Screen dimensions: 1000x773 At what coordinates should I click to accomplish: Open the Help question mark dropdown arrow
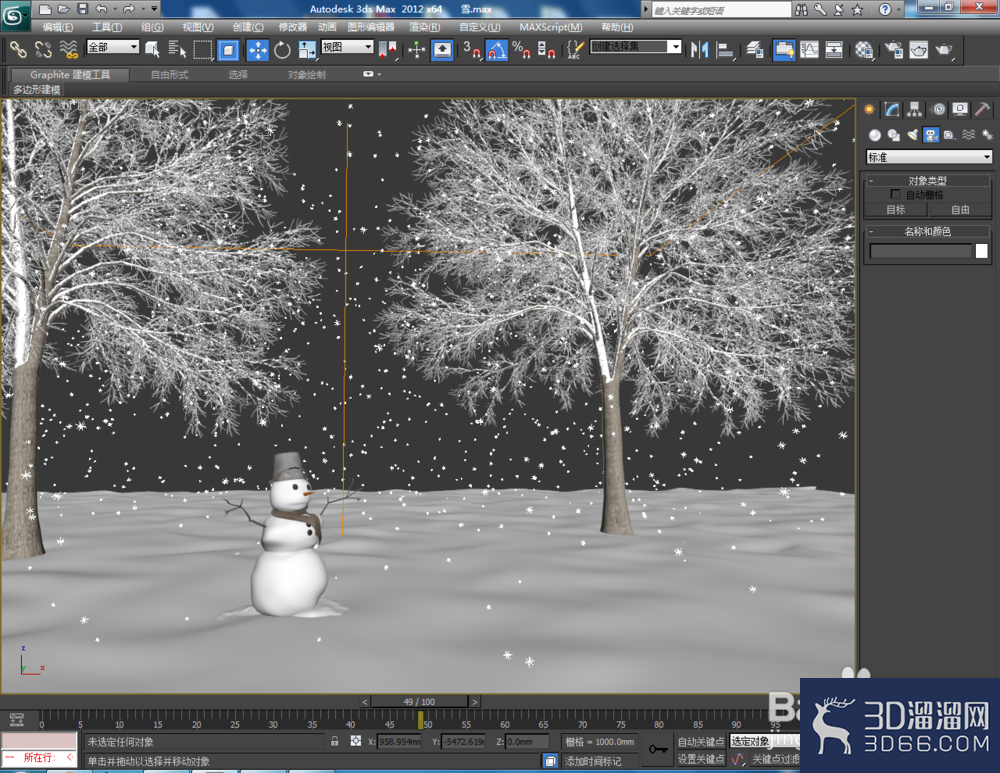899,9
